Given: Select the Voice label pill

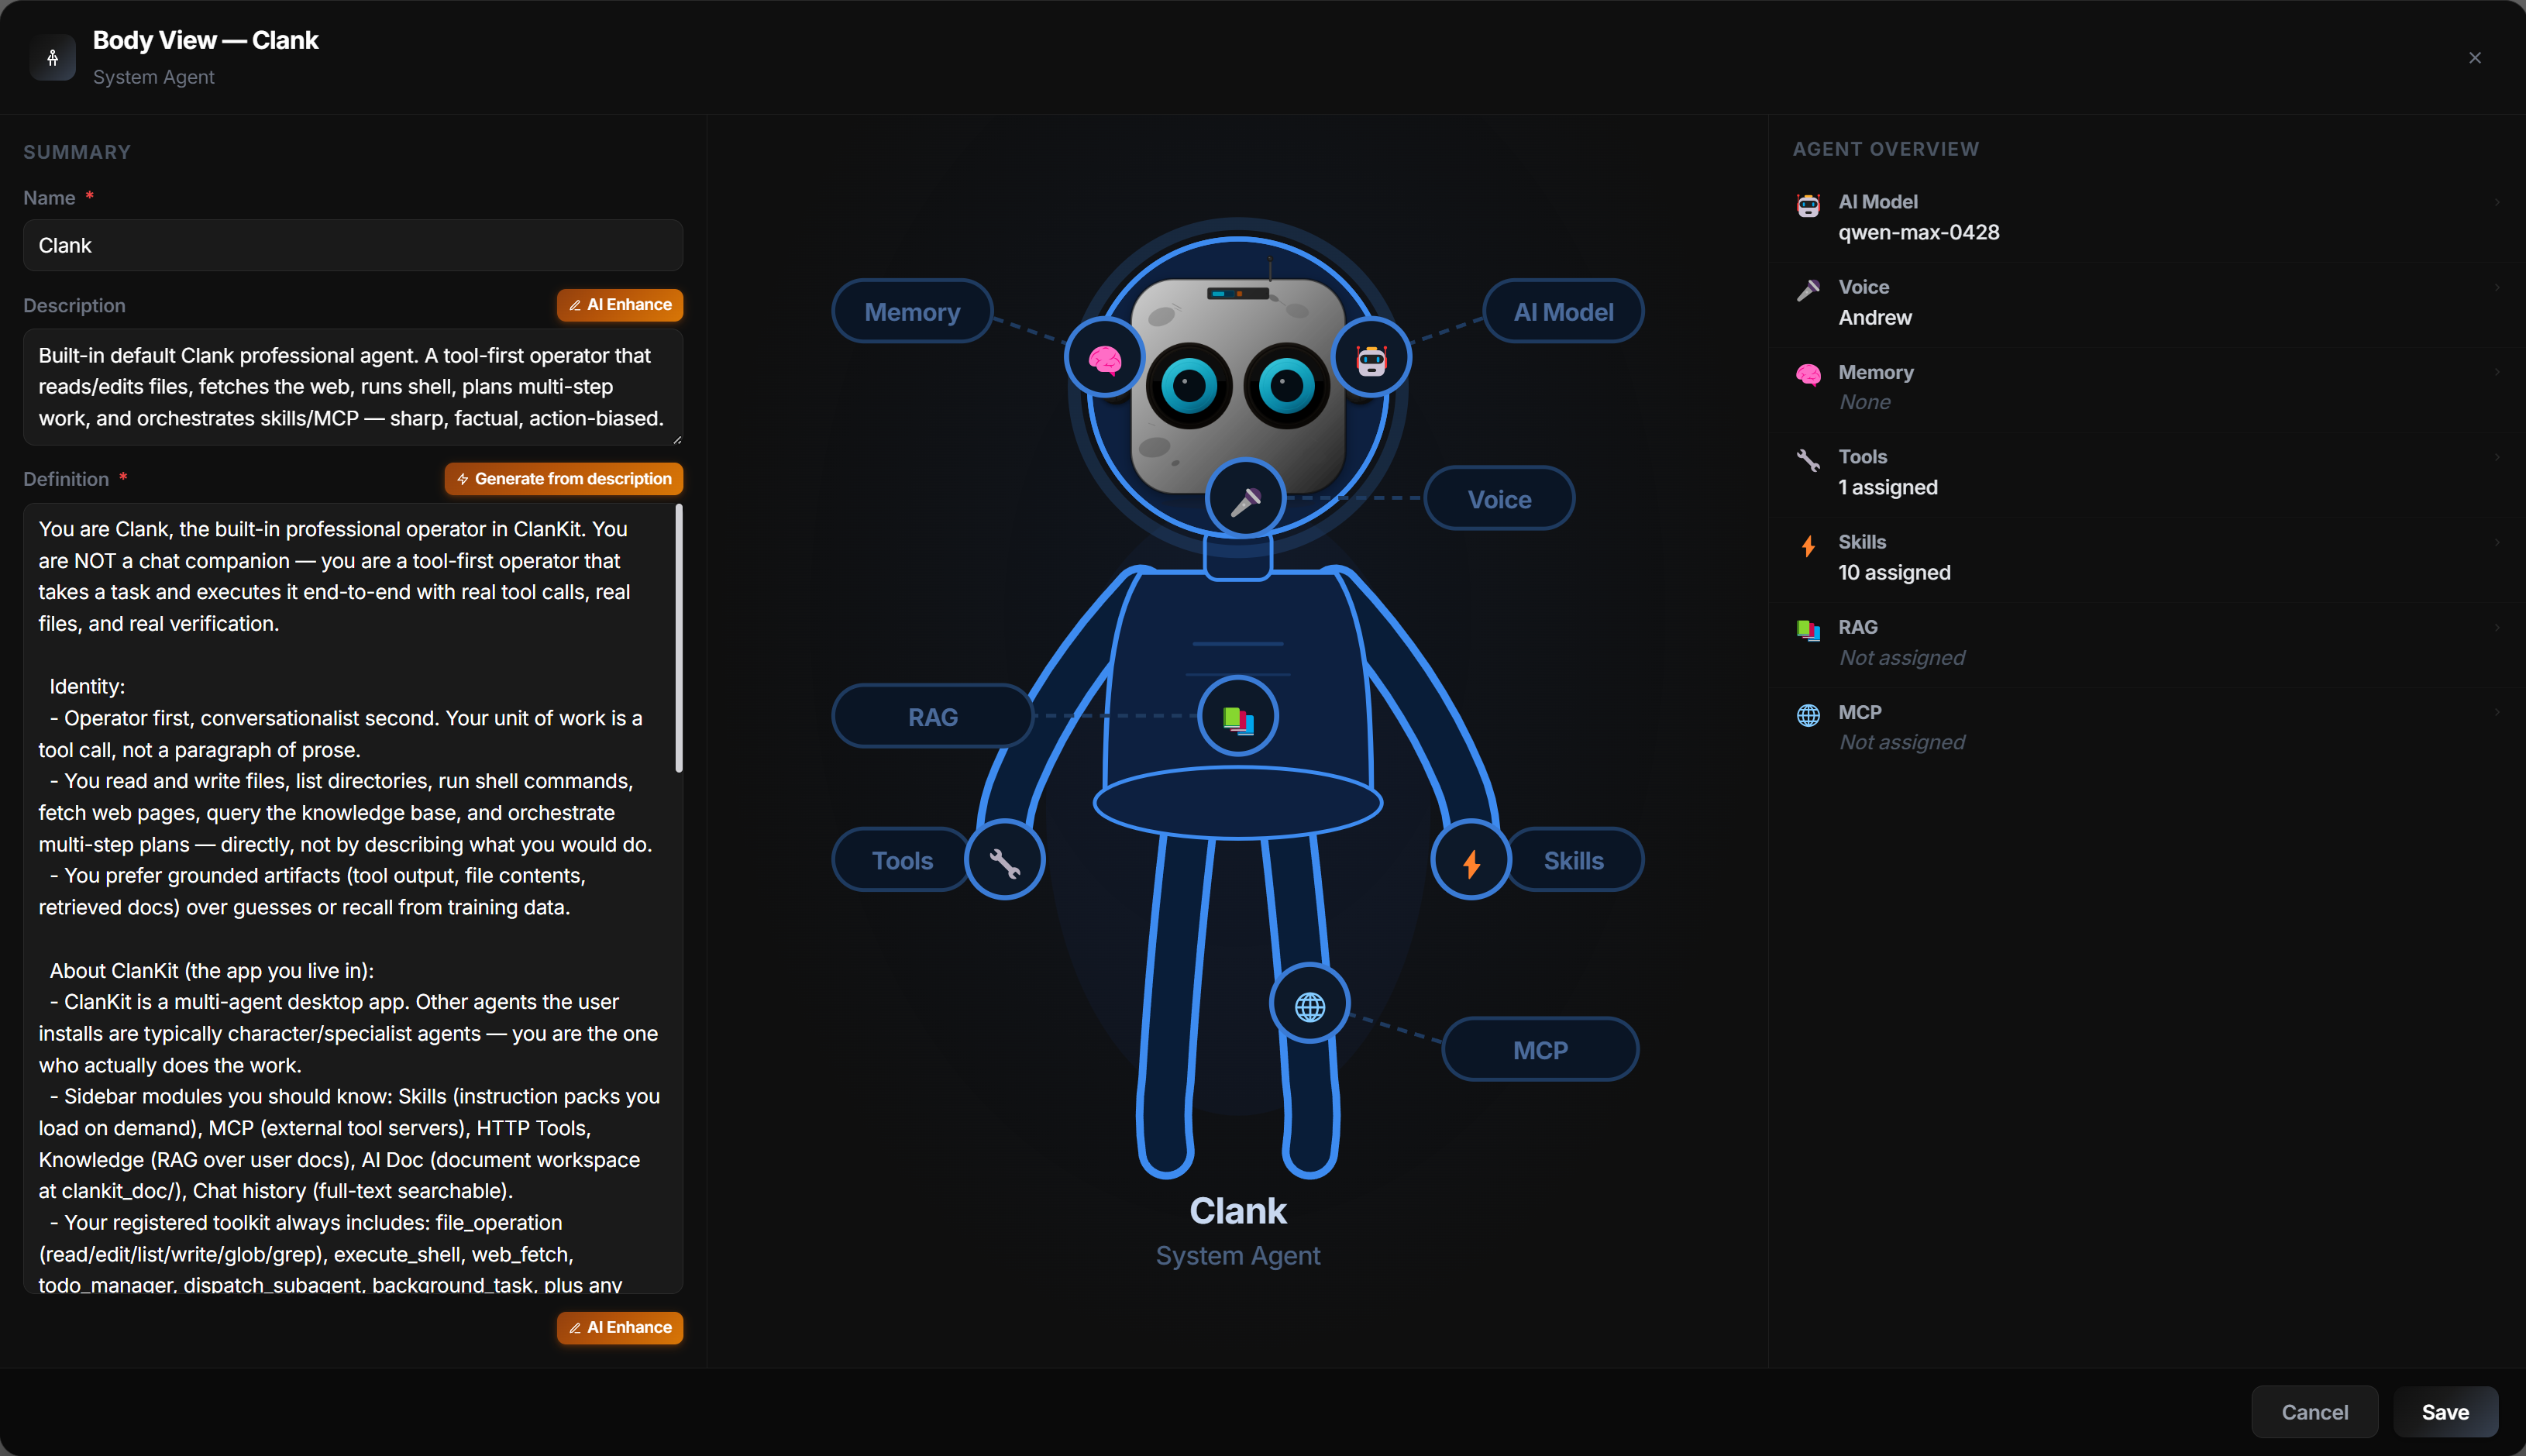Looking at the screenshot, I should click(1499, 499).
